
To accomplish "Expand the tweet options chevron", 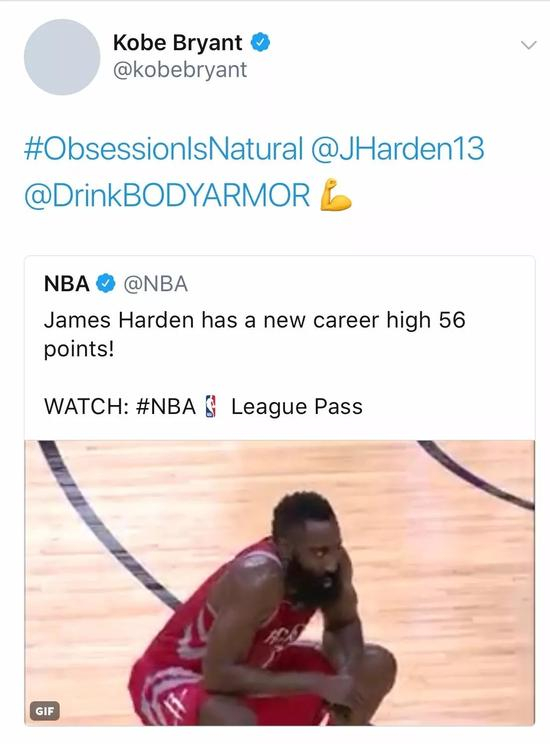I will (528, 45).
